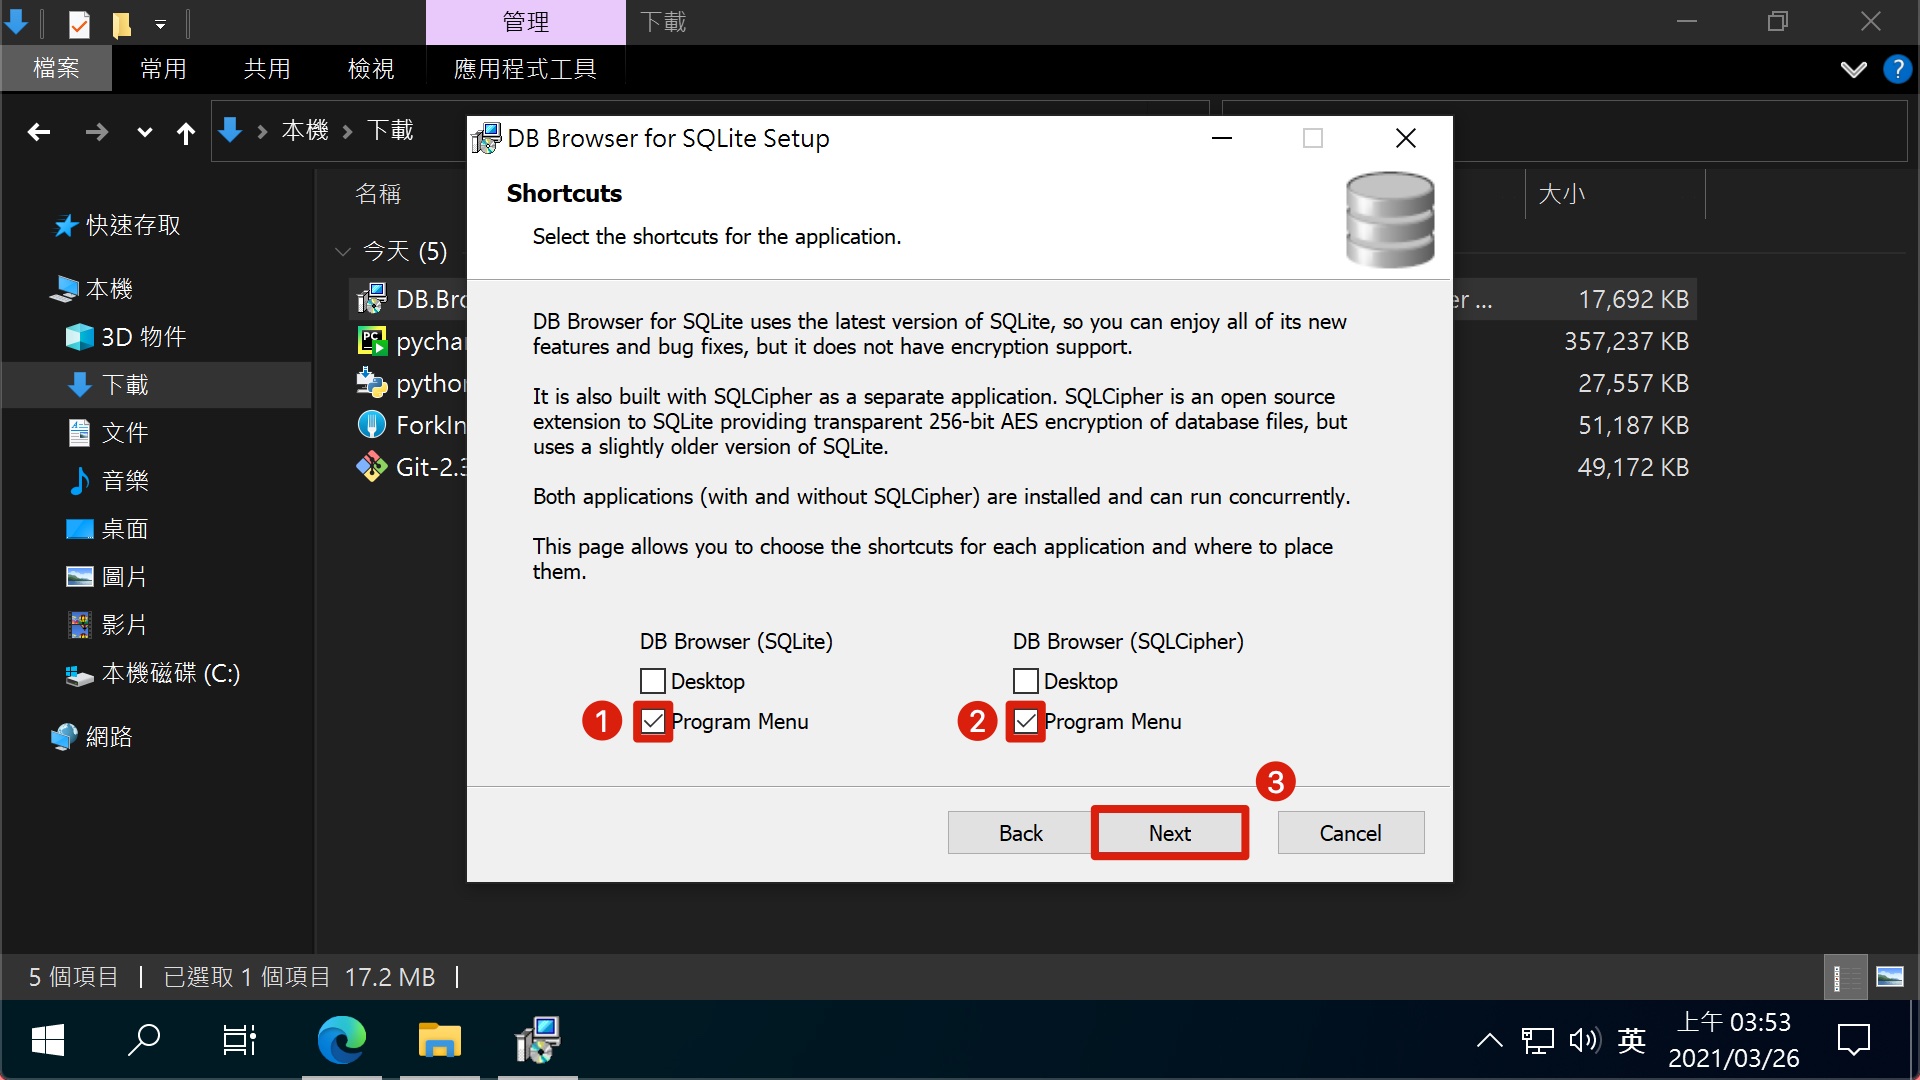
Task: Open Task View from the taskbar
Action: coord(239,1040)
